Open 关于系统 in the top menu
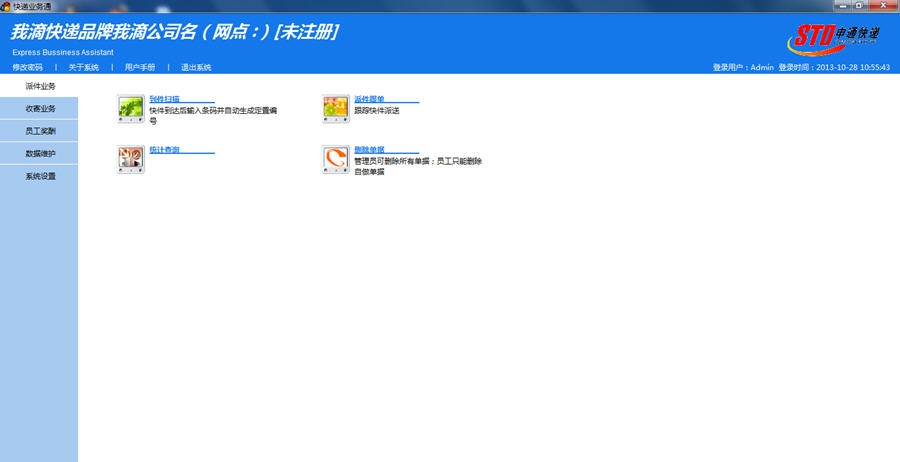Screen dimensions: 900x462 pyautogui.click(x=84, y=67)
